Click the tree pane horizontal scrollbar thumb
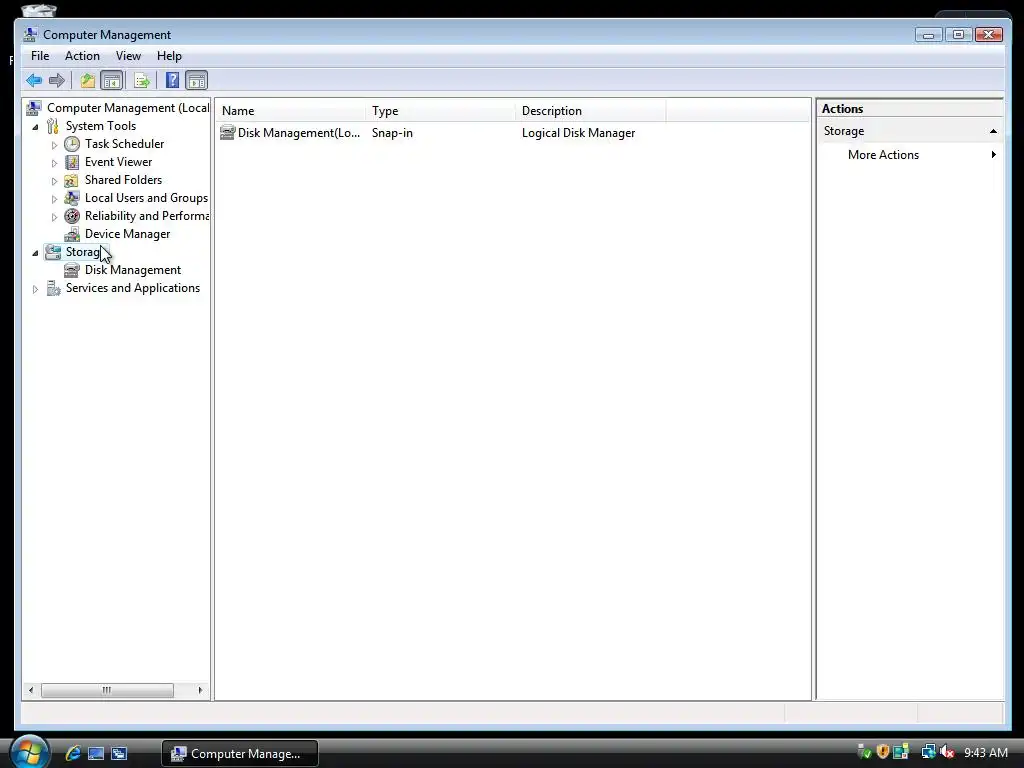 point(107,690)
